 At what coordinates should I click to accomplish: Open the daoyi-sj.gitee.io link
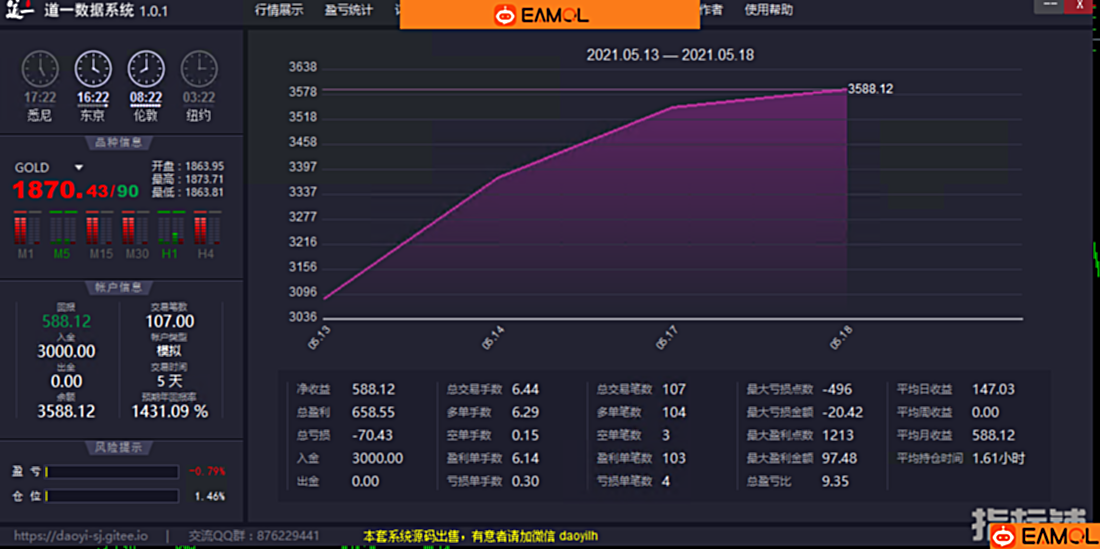pyautogui.click(x=80, y=536)
